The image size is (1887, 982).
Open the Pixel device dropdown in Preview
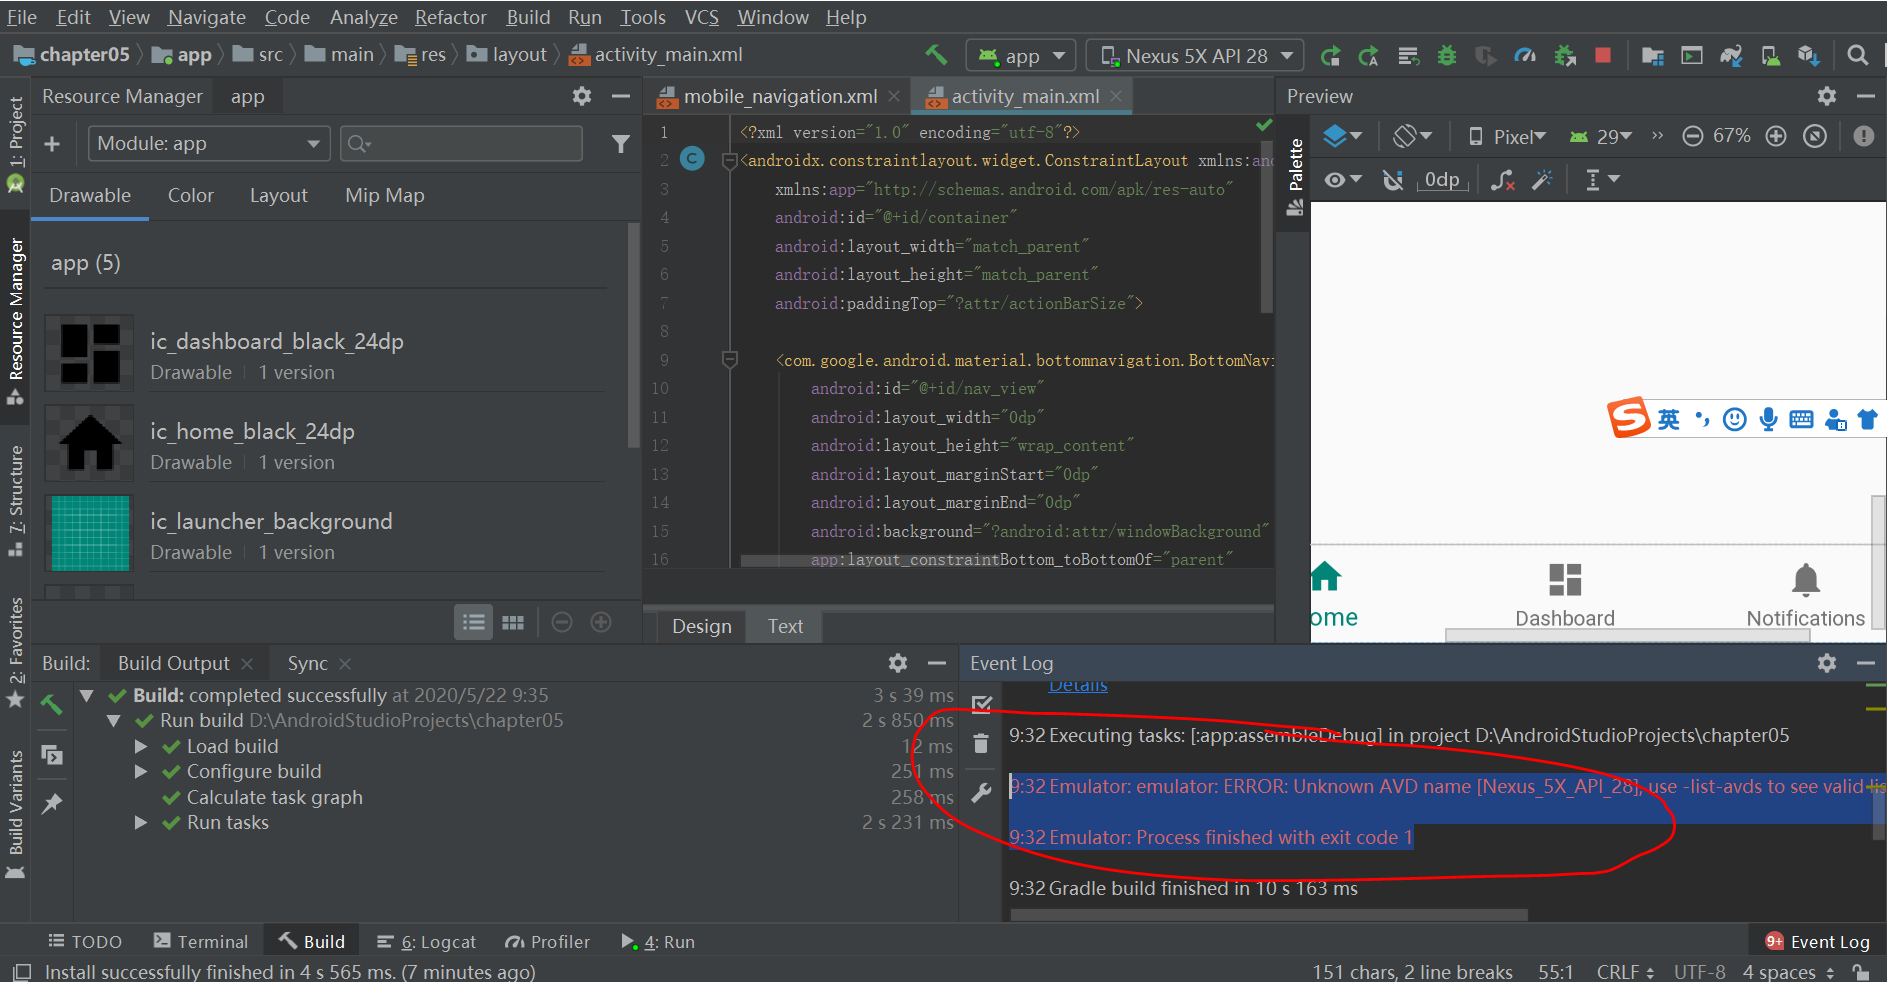point(1508,137)
